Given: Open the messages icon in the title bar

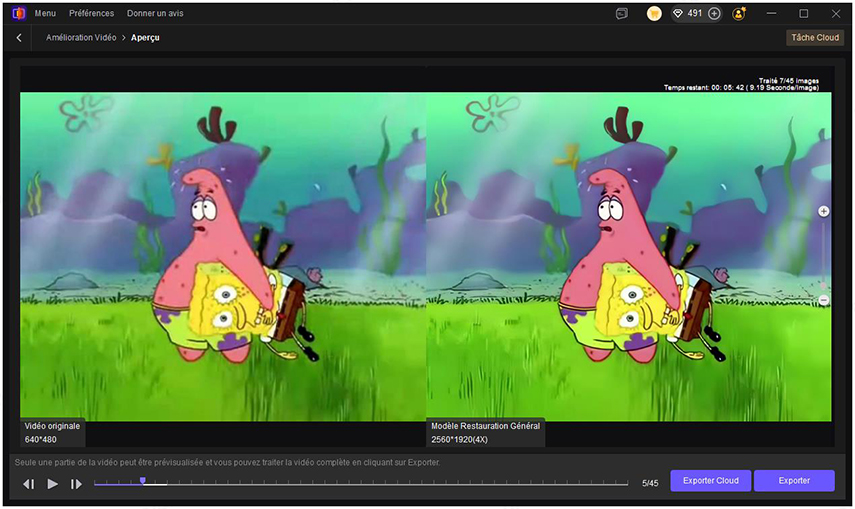Looking at the screenshot, I should (622, 14).
